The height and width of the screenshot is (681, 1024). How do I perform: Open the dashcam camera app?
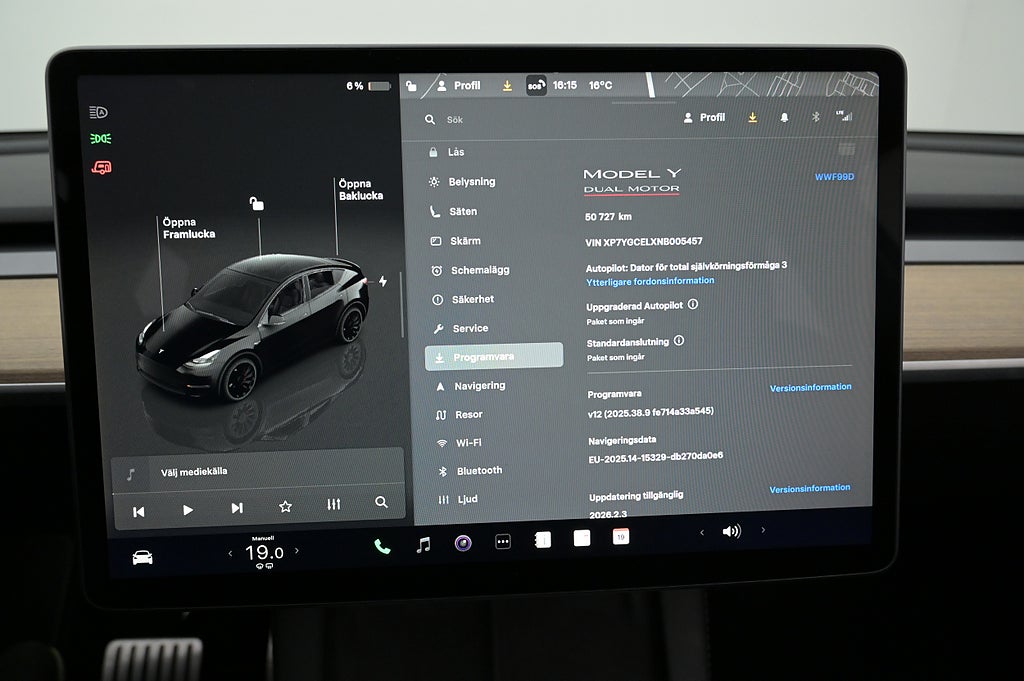tap(463, 543)
